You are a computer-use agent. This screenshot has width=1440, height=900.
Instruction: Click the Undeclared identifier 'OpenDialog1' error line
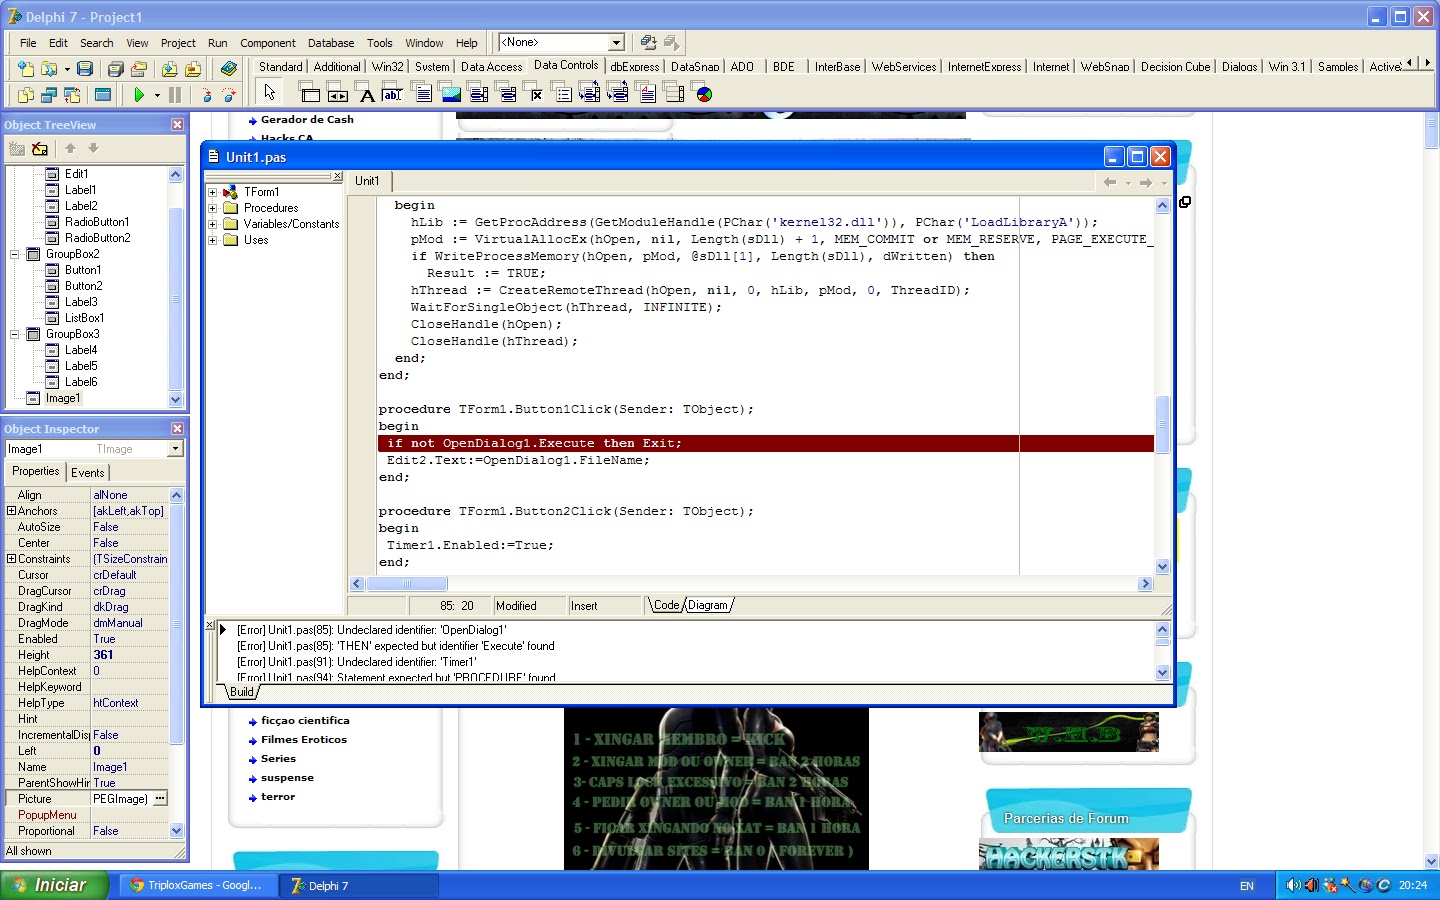coord(372,630)
